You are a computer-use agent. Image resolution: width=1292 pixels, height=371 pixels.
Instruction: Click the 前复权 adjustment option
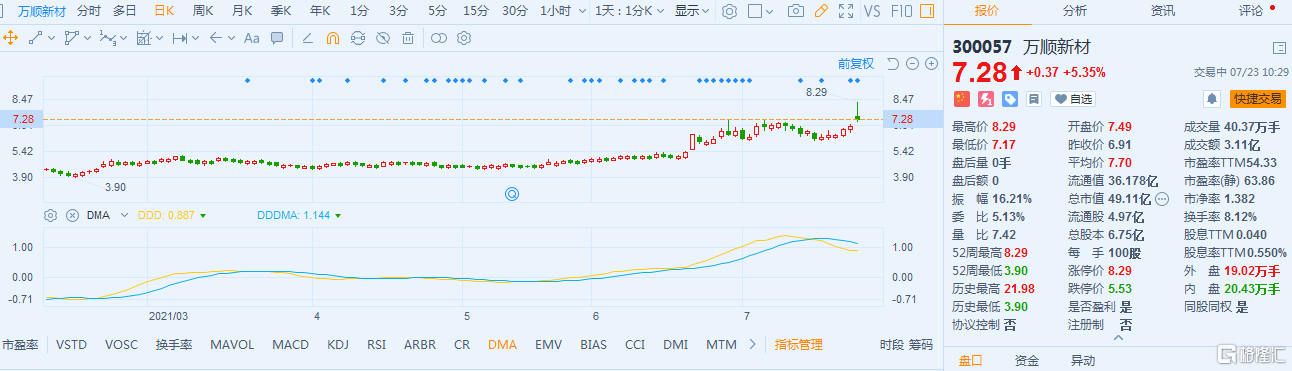(x=856, y=63)
